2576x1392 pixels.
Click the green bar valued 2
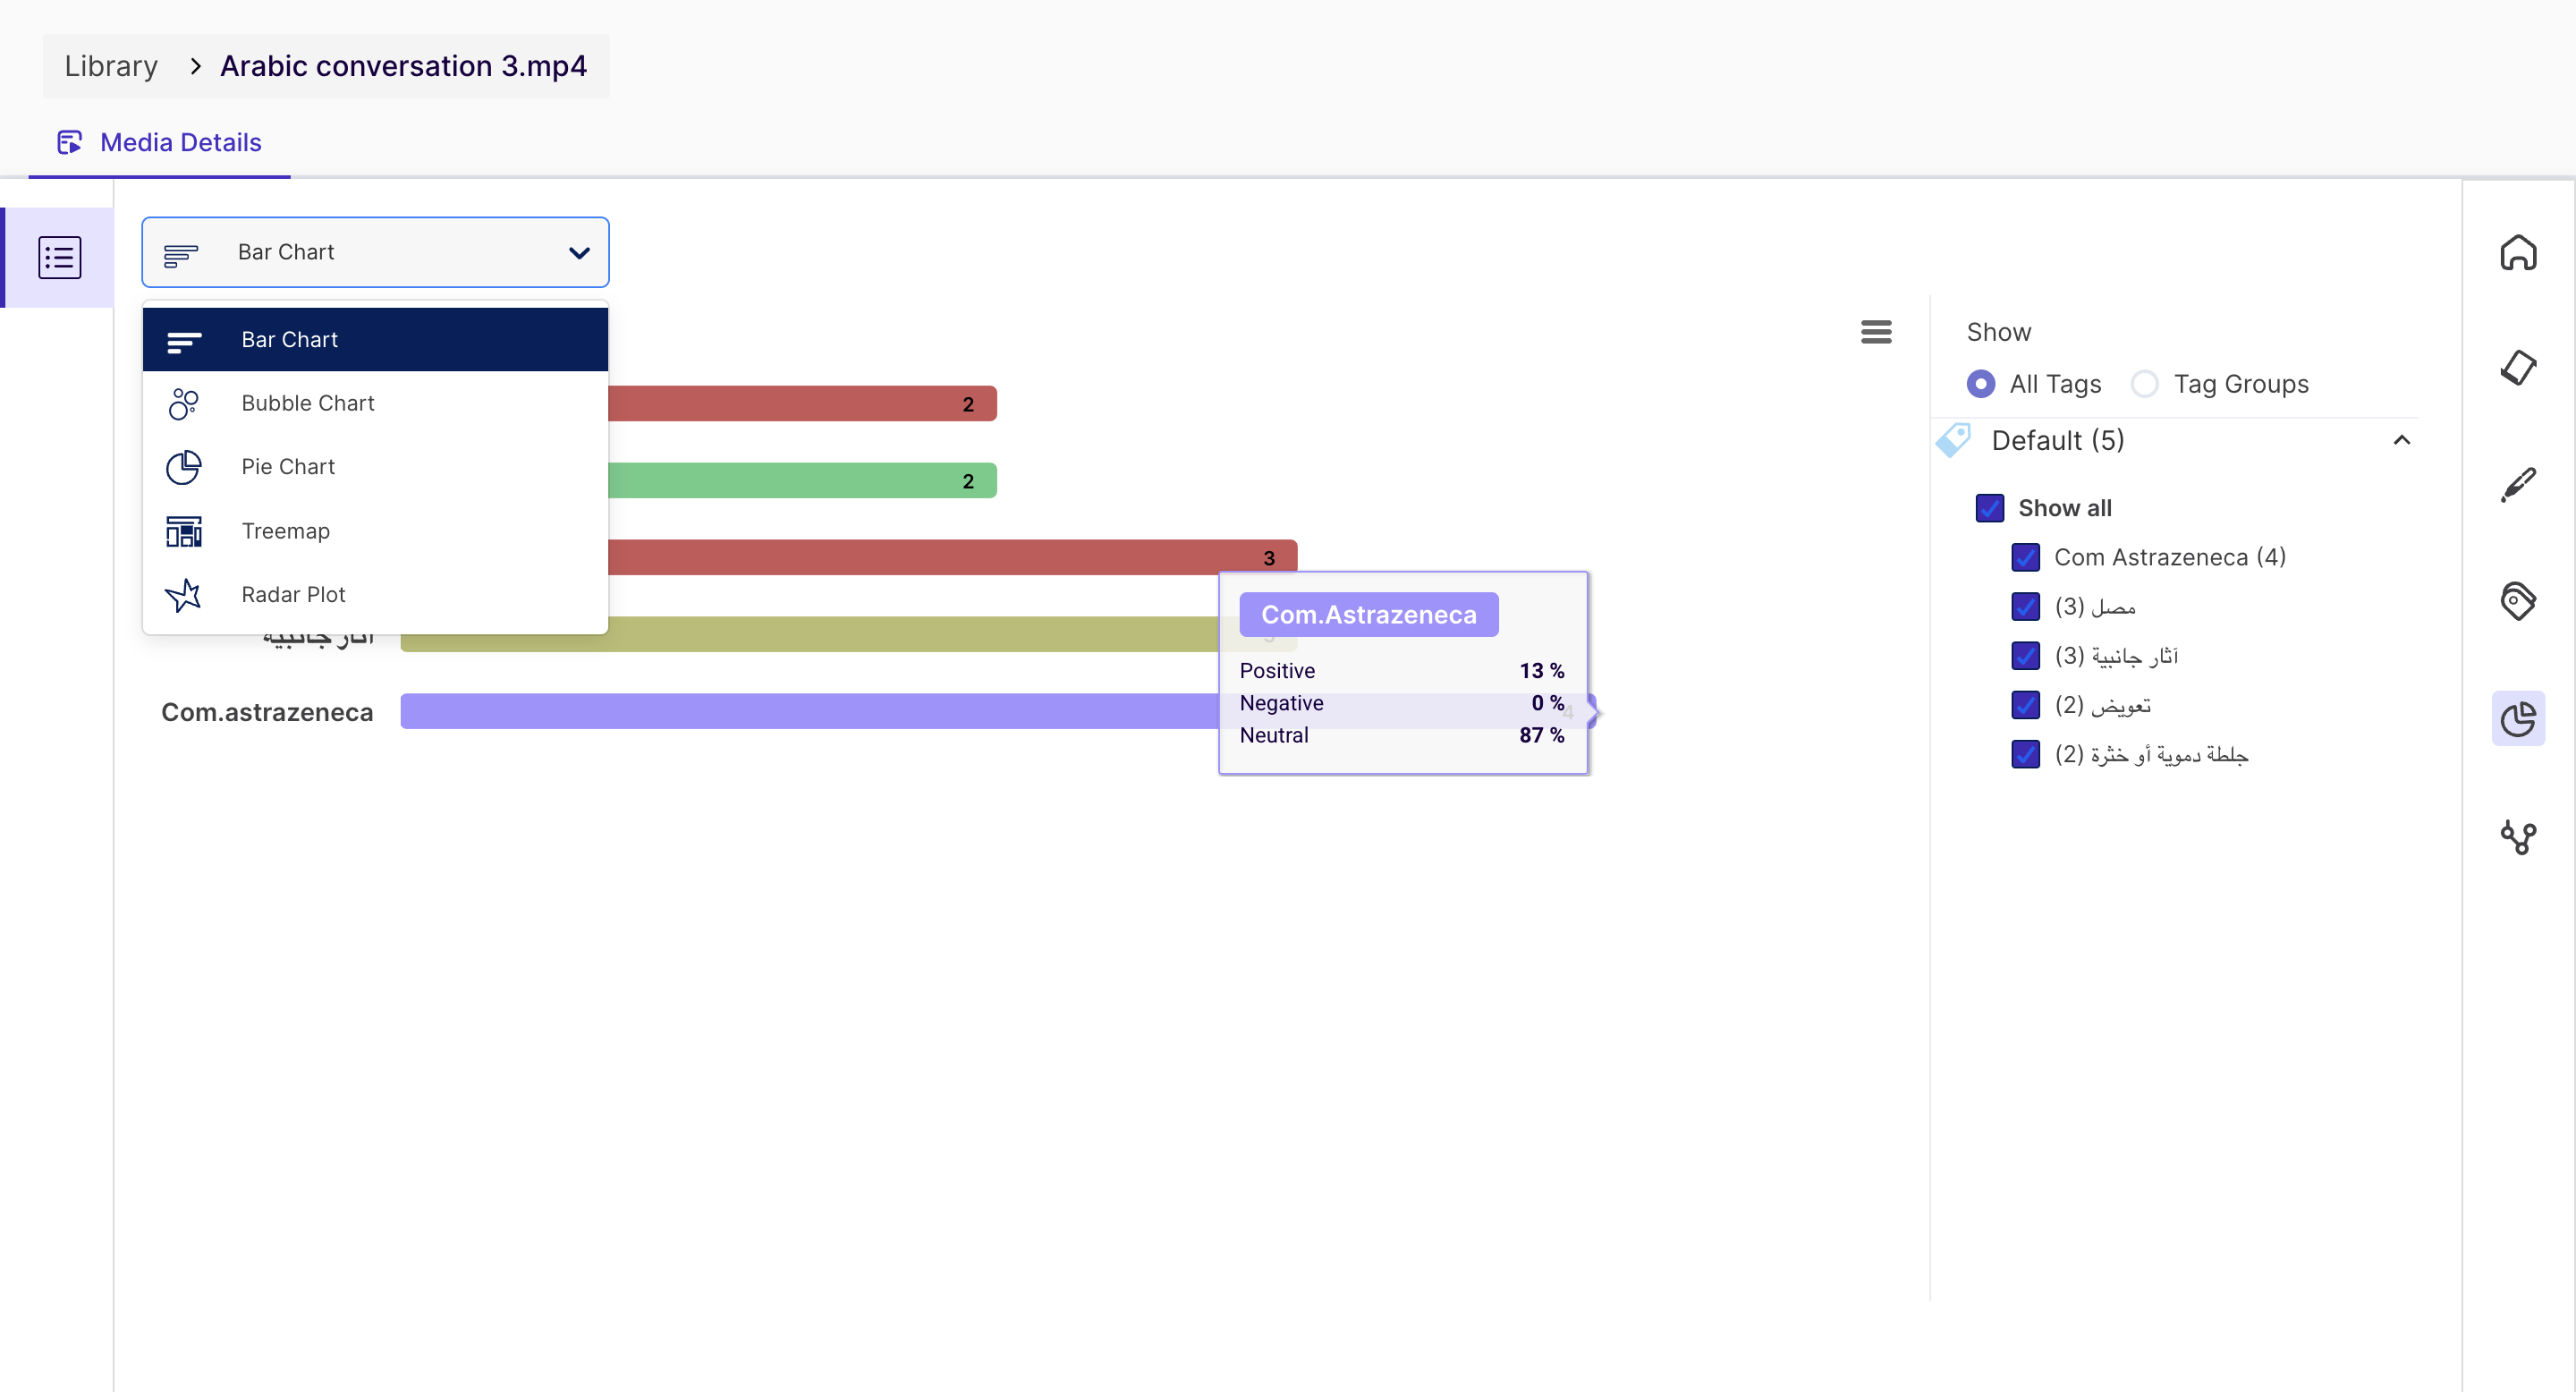coord(802,481)
